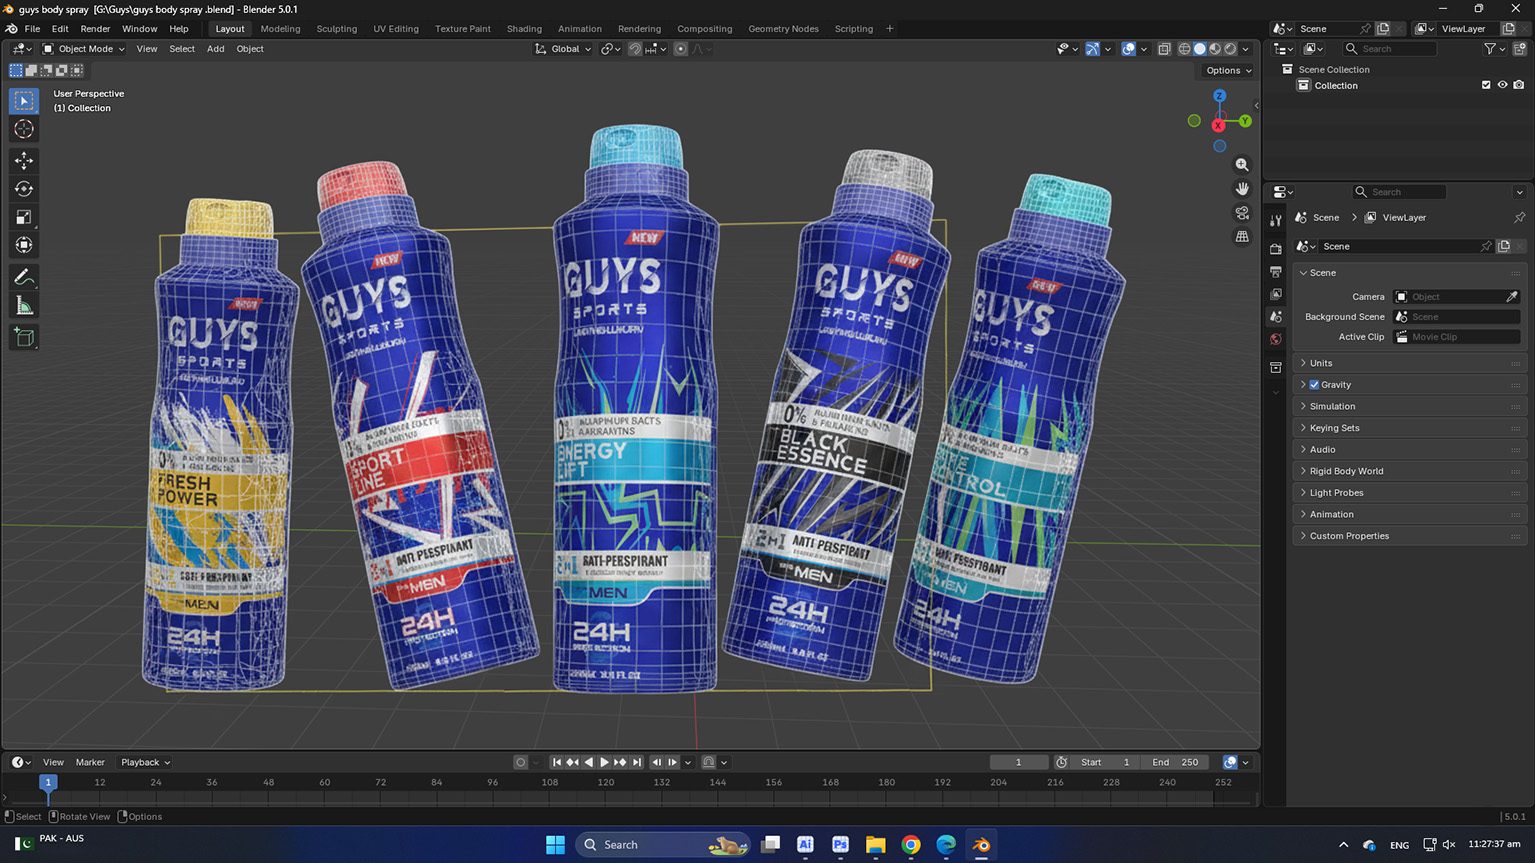Select the Measure tool
The width and height of the screenshot is (1535, 863).
click(24, 306)
